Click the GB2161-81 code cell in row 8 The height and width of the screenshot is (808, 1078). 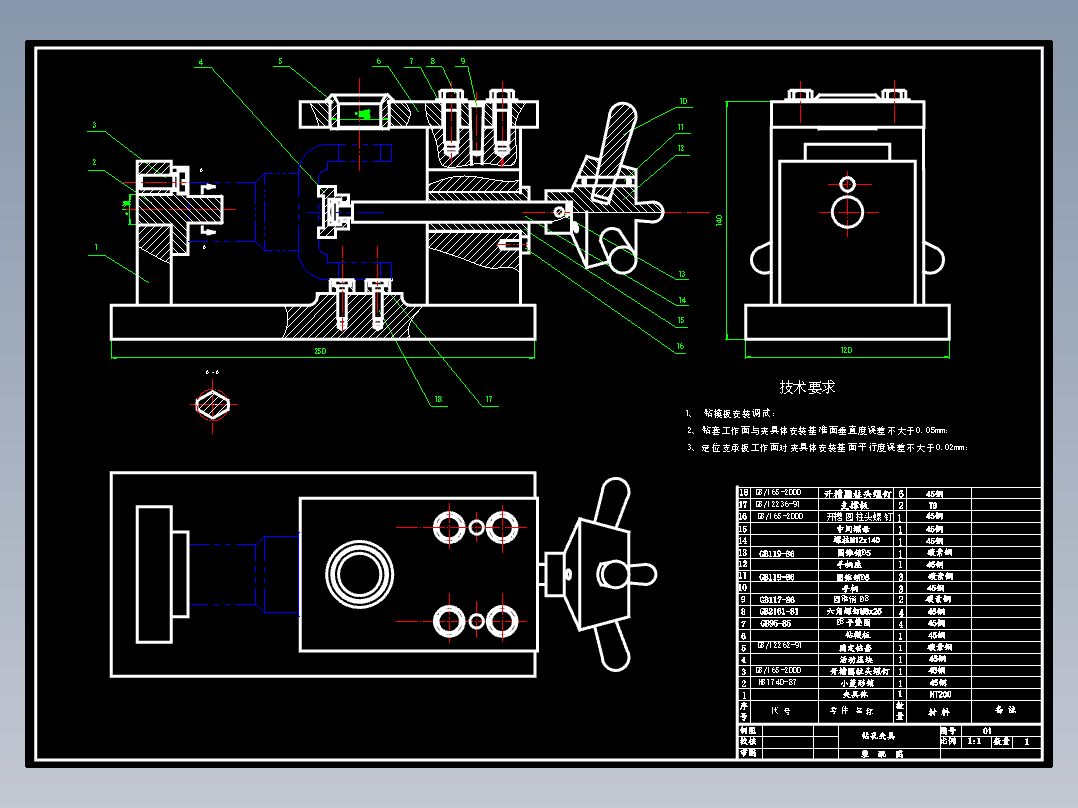pyautogui.click(x=784, y=611)
